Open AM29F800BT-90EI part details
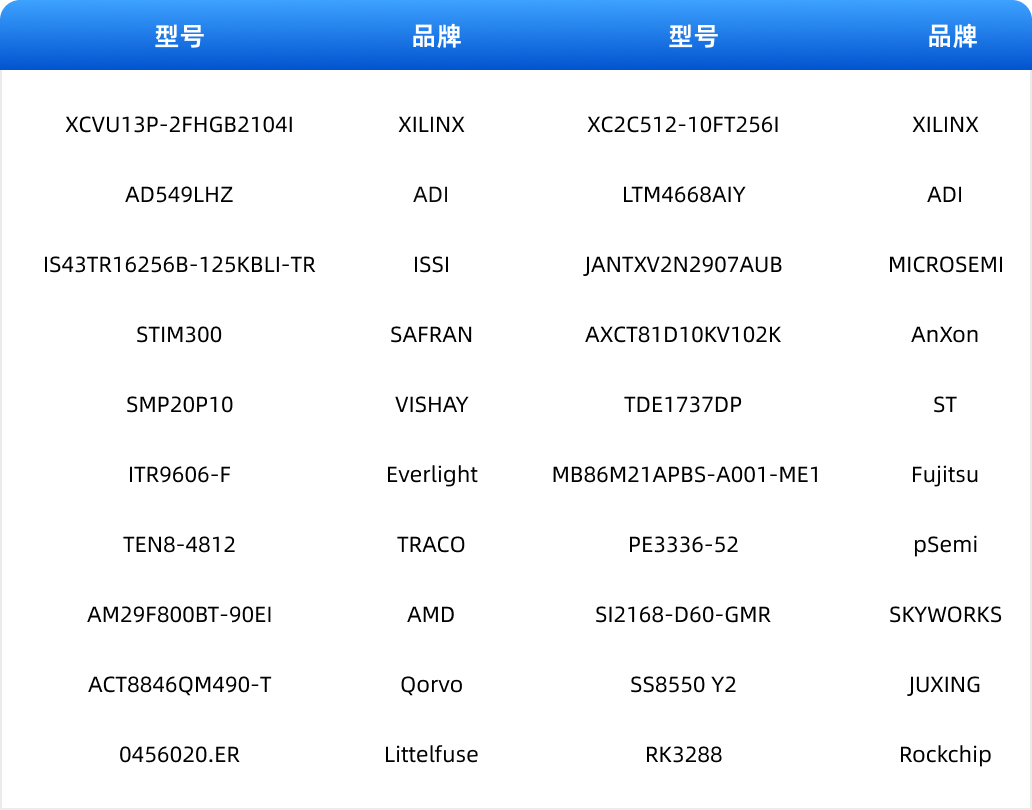This screenshot has width=1032, height=810. tap(179, 615)
